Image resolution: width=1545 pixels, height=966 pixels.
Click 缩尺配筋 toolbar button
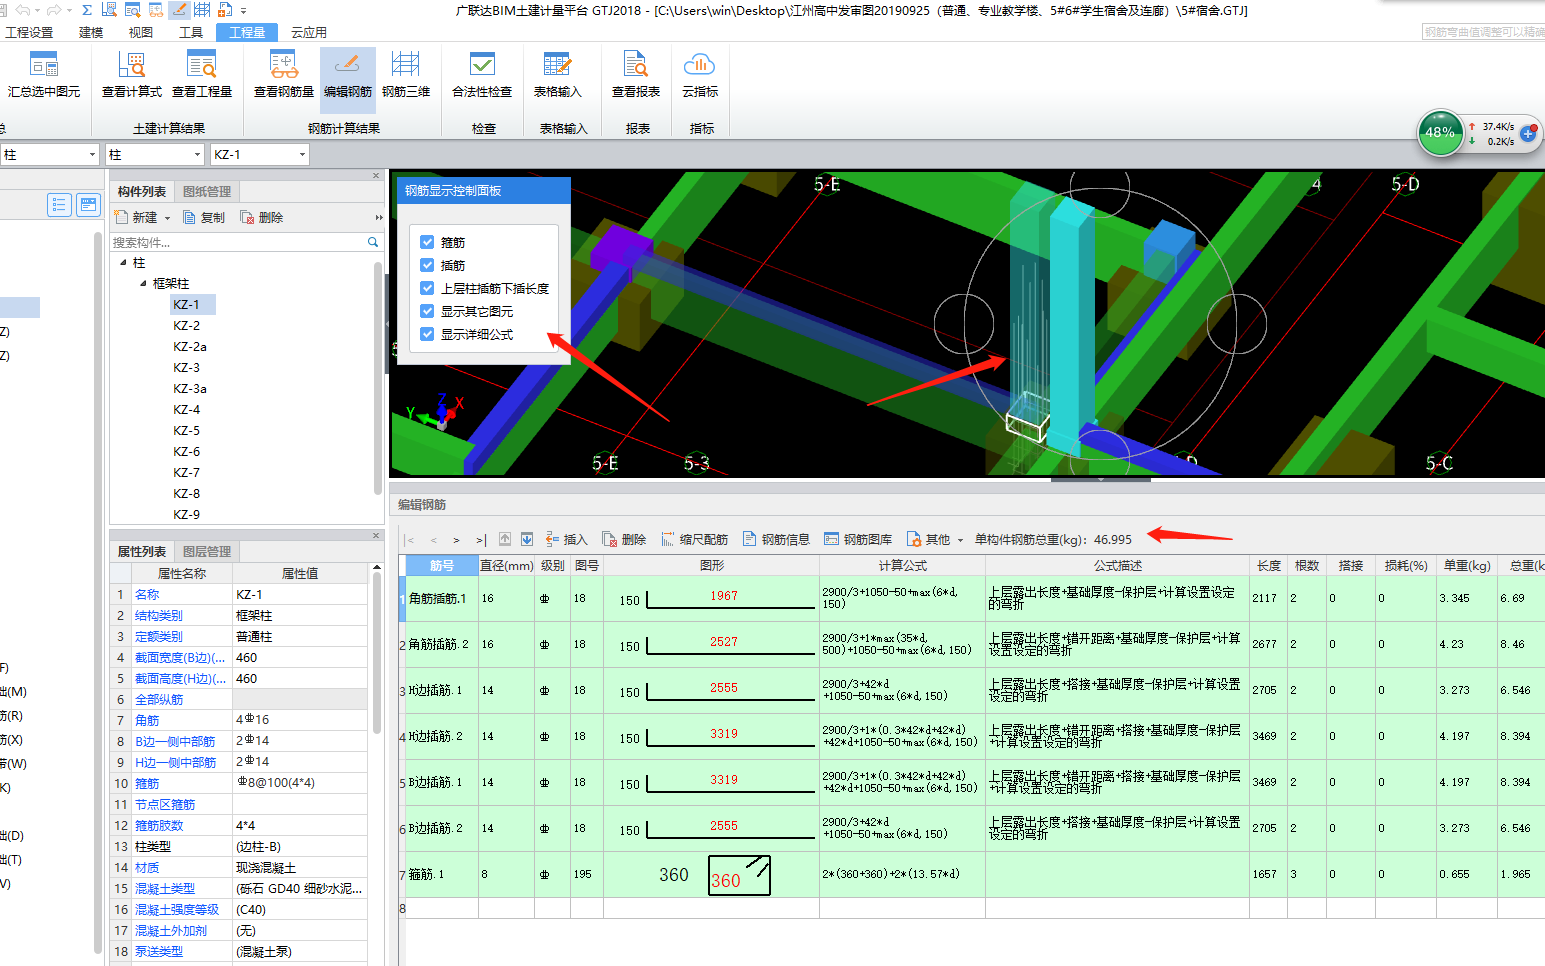694,539
